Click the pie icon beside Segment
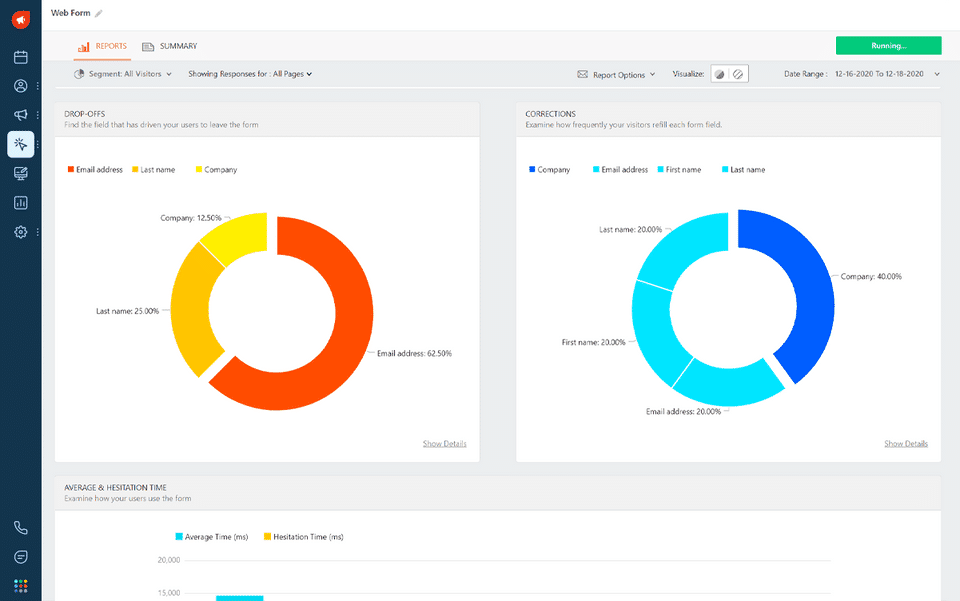The height and width of the screenshot is (601, 960). [x=79, y=74]
